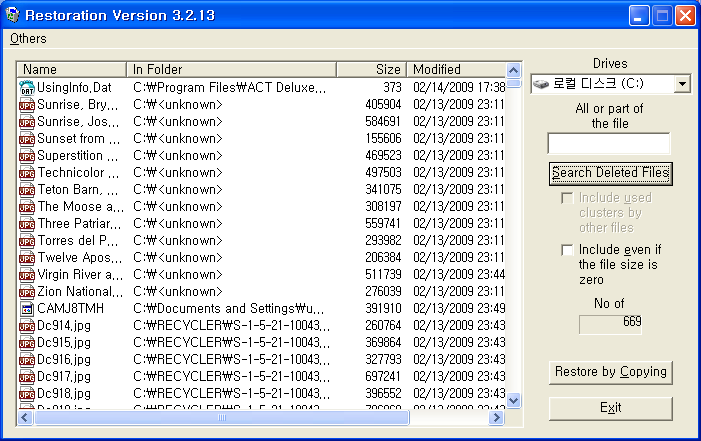This screenshot has width=701, height=441.
Task: Open the Drives dropdown arrow
Action: tap(682, 84)
